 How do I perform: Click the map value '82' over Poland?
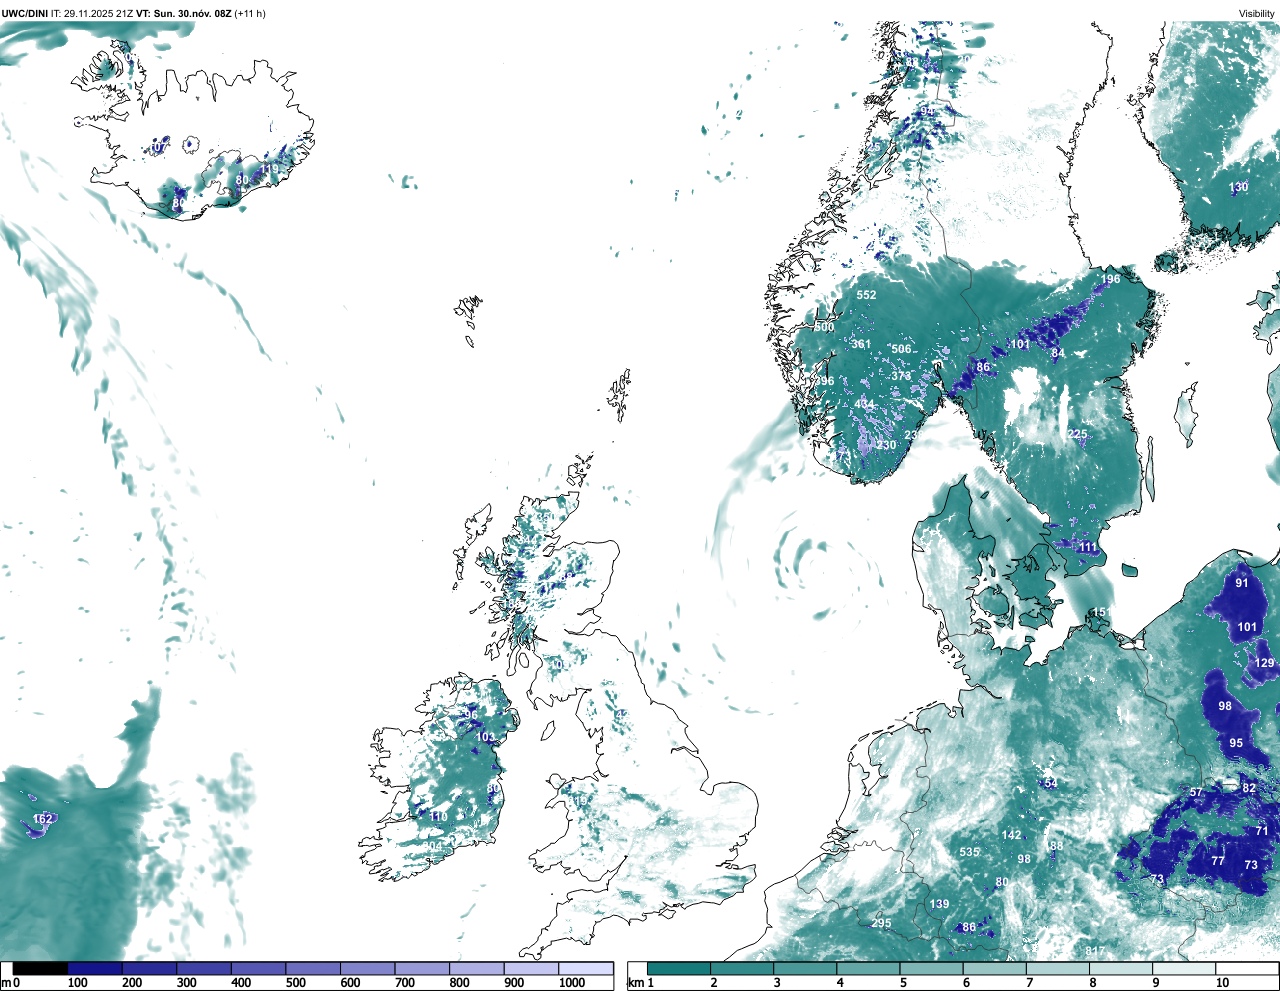(1249, 789)
